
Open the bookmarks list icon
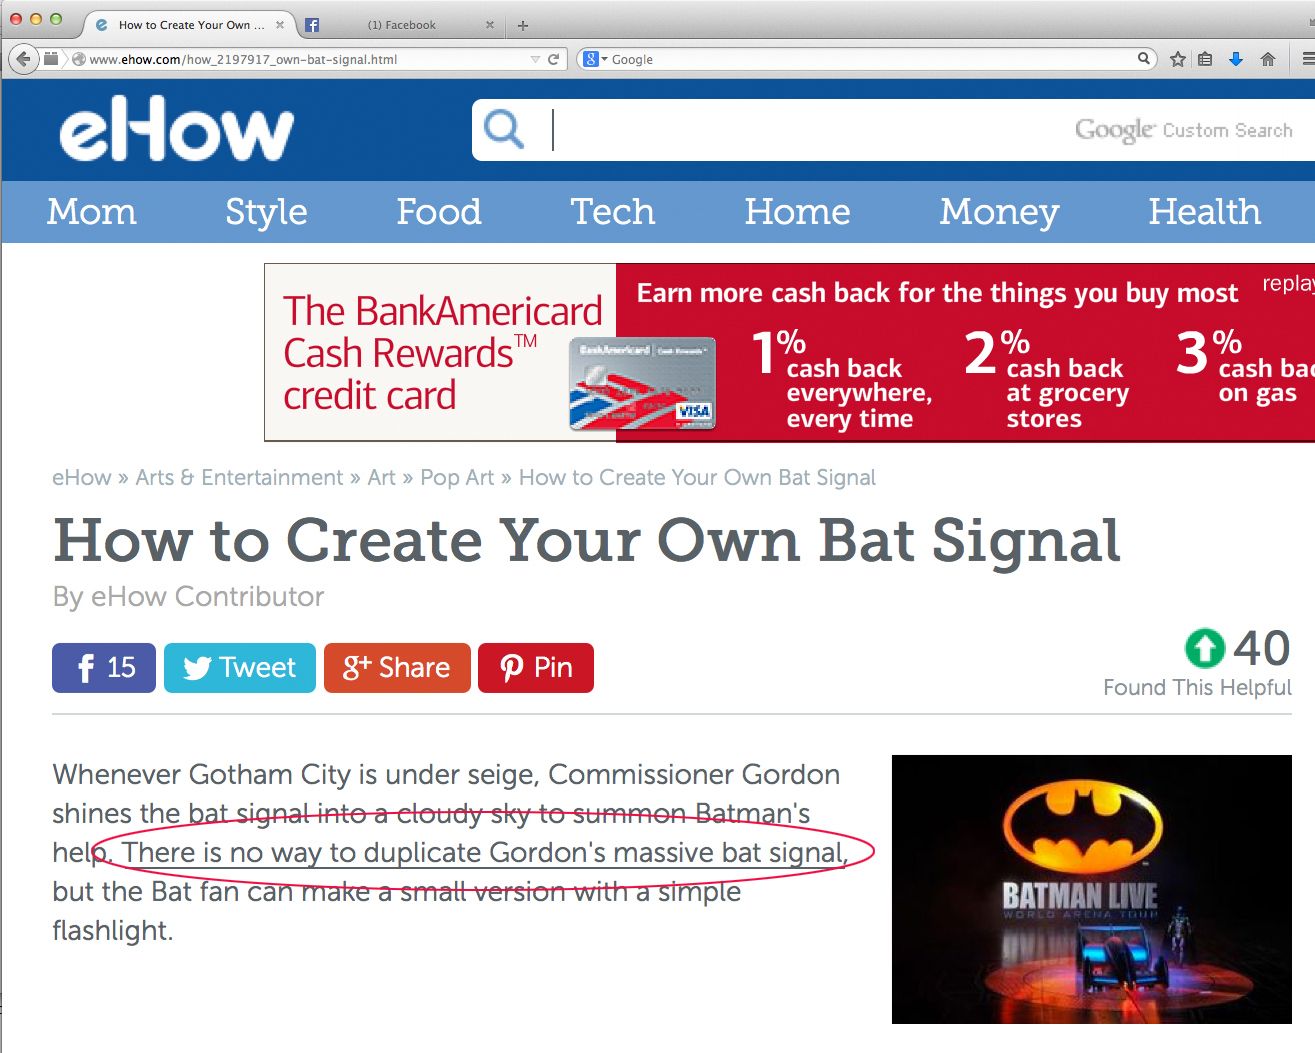(x=1205, y=59)
